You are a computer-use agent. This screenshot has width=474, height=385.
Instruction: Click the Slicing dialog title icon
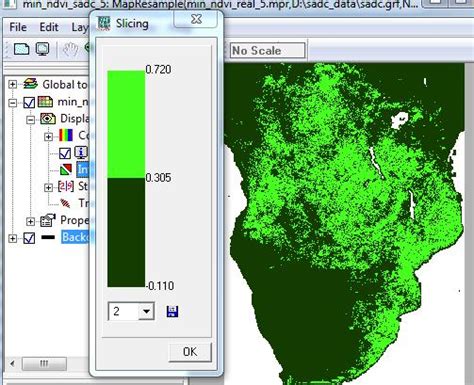click(103, 24)
